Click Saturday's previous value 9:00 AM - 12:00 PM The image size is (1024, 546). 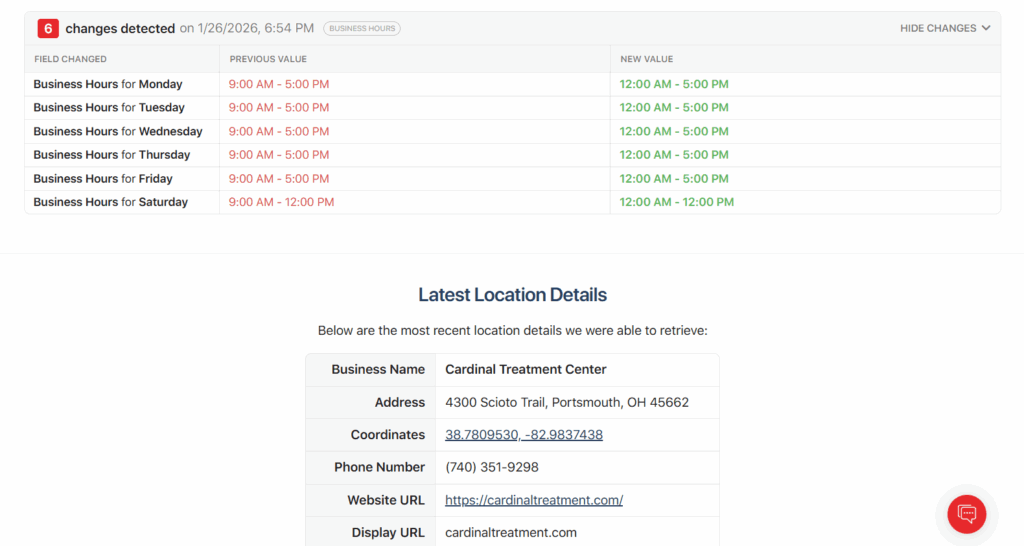click(282, 202)
